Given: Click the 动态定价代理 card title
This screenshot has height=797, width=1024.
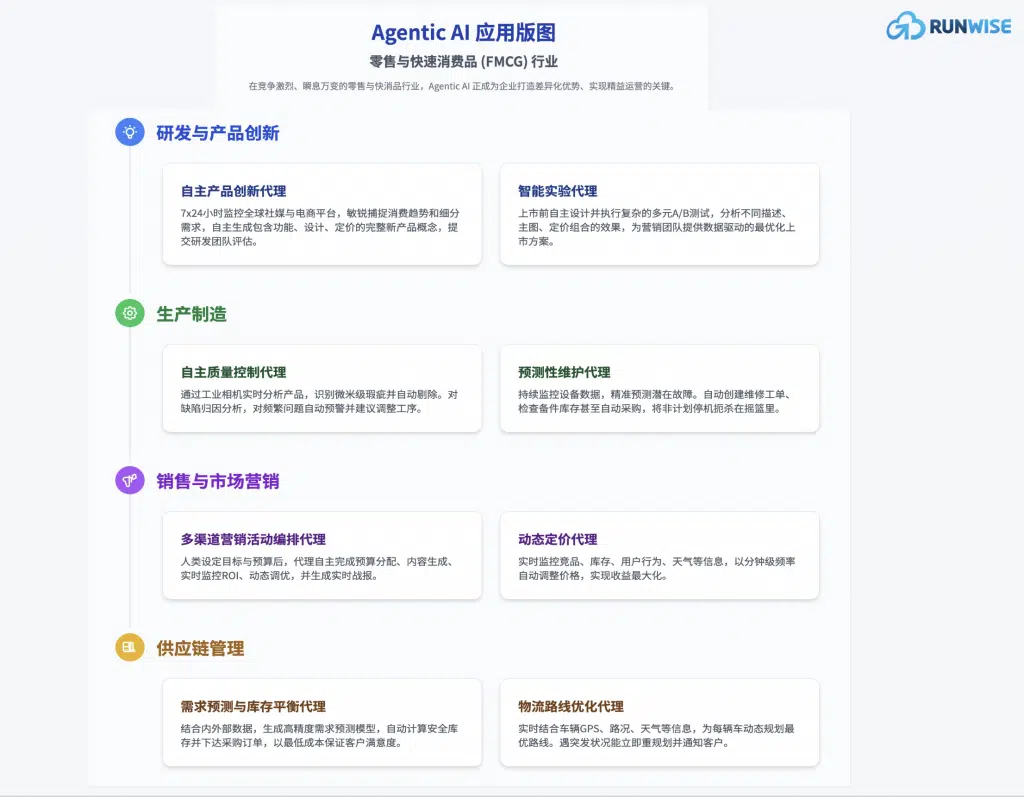Looking at the screenshot, I should coord(558,540).
